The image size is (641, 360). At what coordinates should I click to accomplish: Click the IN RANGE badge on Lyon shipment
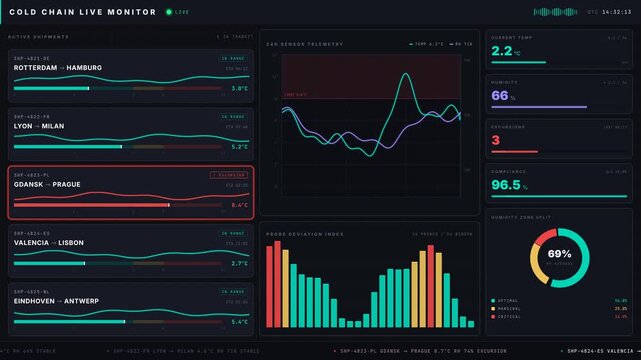click(x=233, y=117)
